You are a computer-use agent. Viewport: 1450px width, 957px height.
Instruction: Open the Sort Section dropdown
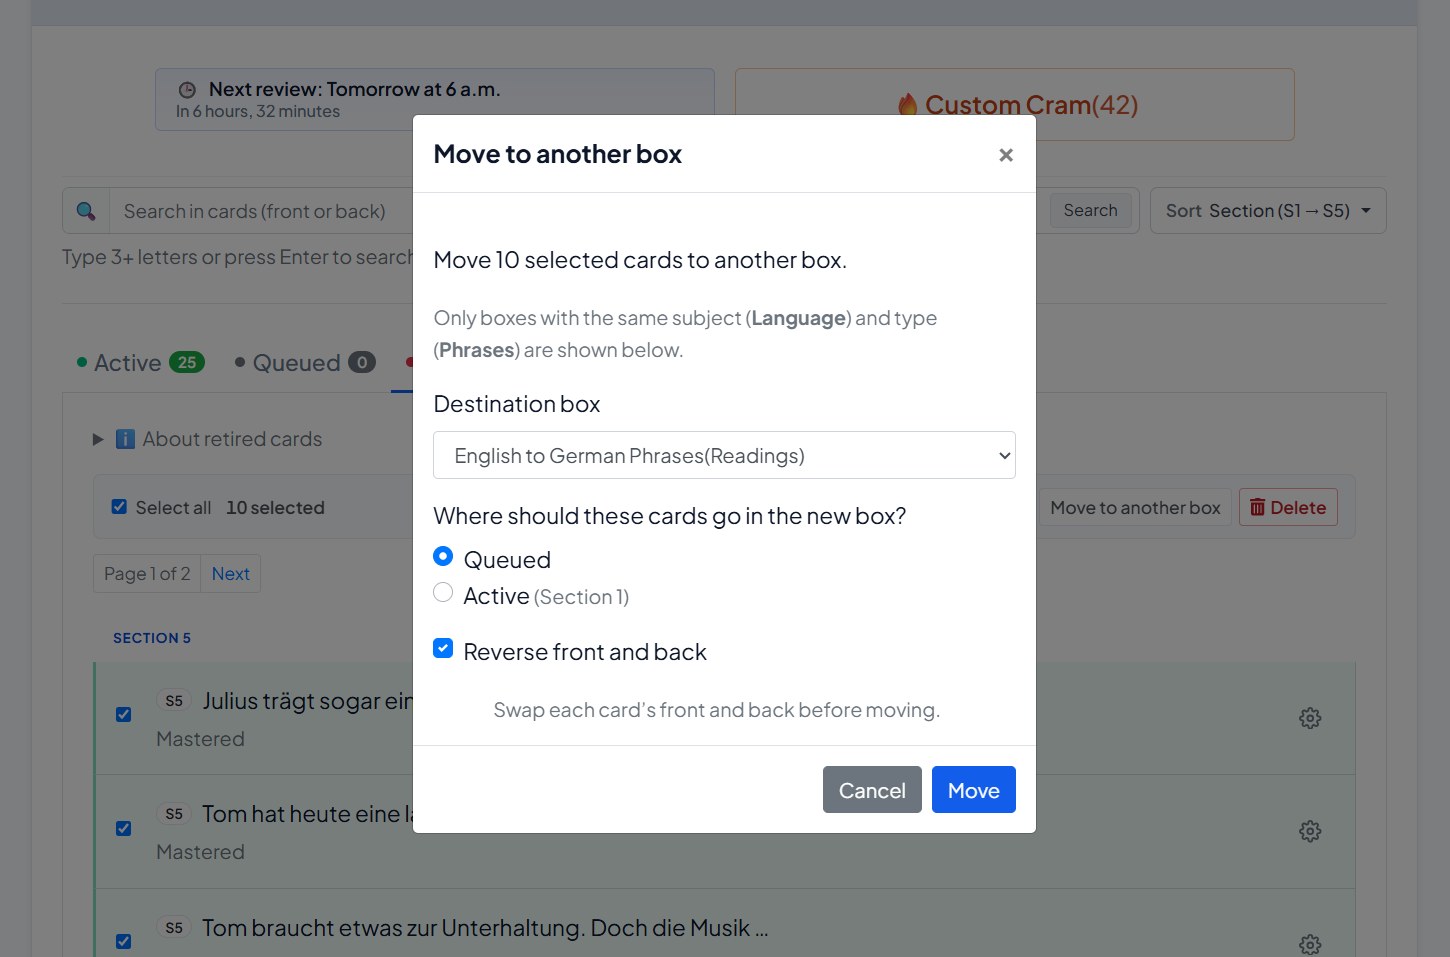pos(1268,211)
